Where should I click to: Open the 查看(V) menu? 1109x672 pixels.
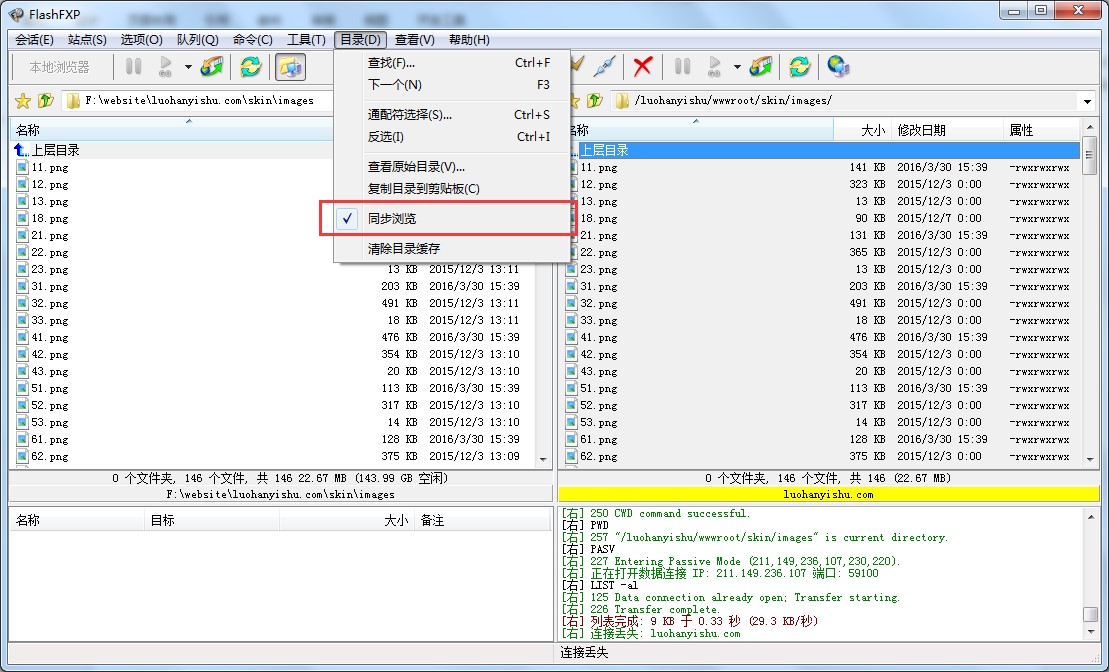coord(414,40)
